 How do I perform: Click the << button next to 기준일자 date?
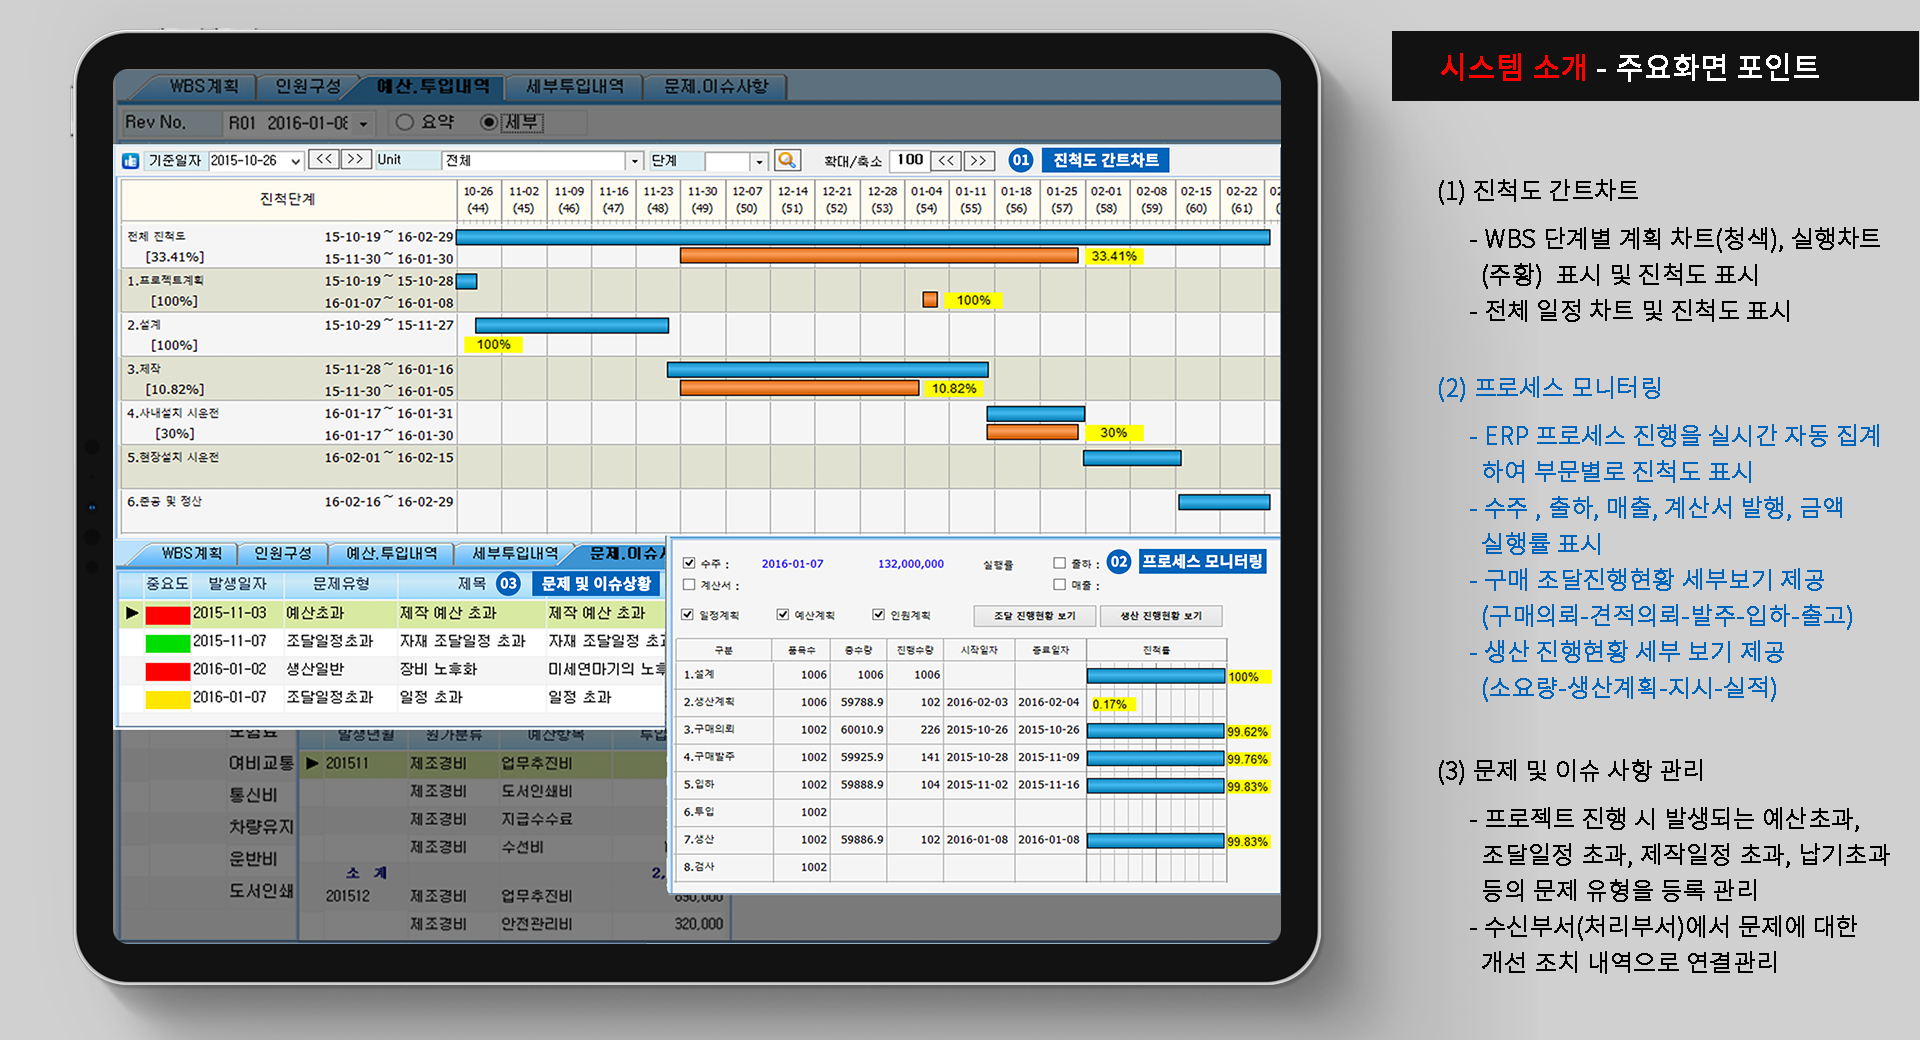[x=323, y=159]
